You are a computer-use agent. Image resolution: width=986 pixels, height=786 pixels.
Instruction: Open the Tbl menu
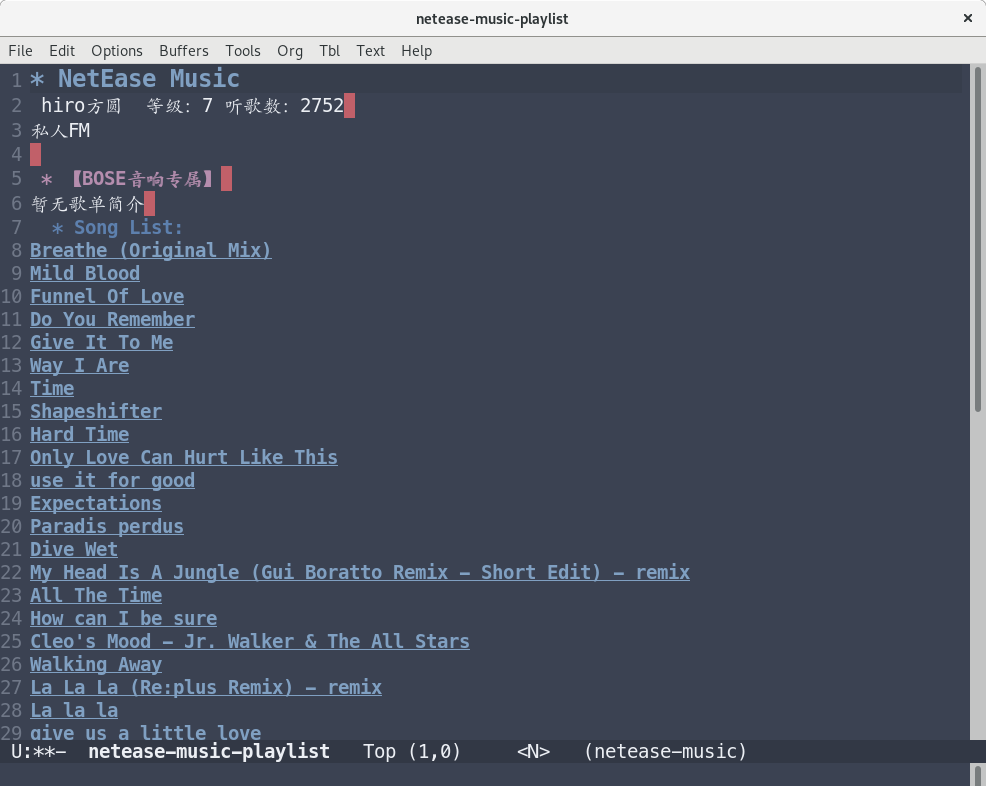coord(330,51)
